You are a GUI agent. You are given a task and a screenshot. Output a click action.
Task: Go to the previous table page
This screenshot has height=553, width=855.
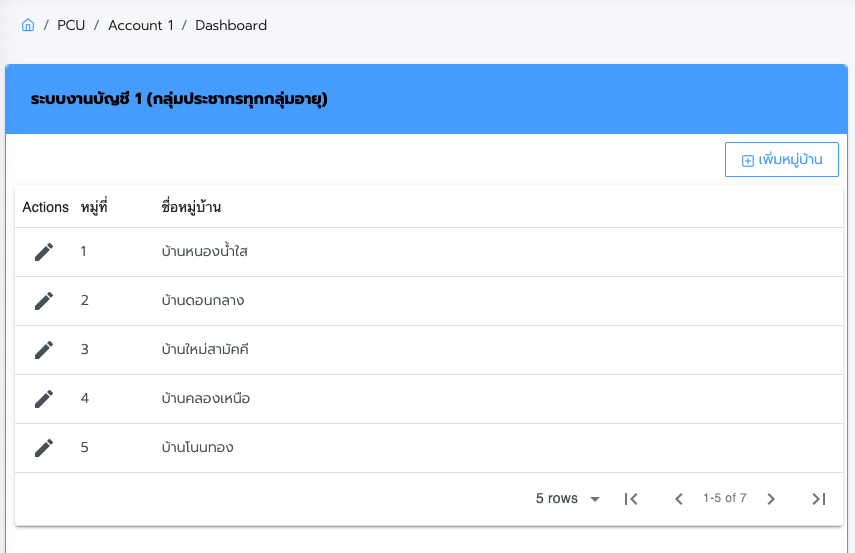point(679,499)
